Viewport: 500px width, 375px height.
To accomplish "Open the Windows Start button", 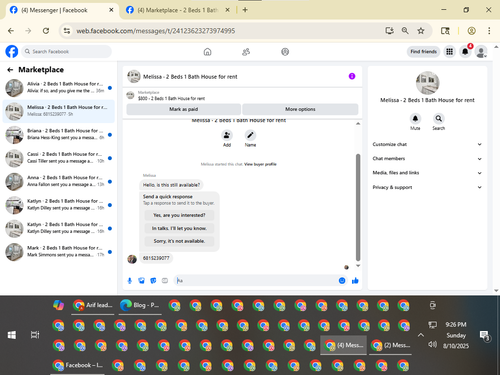I will 12,335.
